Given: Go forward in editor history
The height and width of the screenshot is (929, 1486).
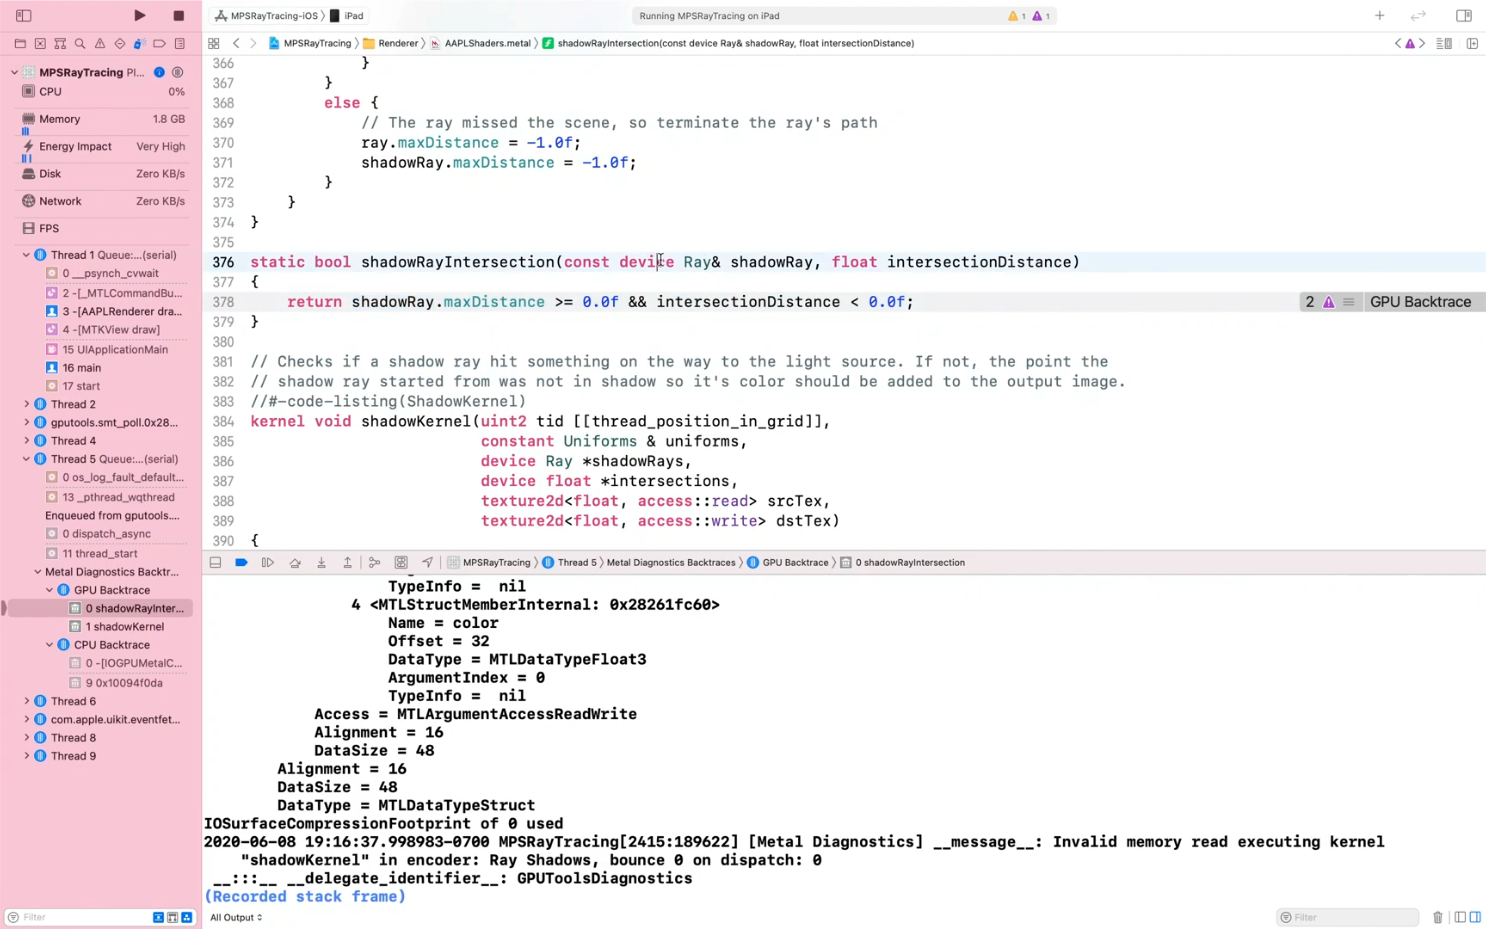Looking at the screenshot, I should 253,44.
